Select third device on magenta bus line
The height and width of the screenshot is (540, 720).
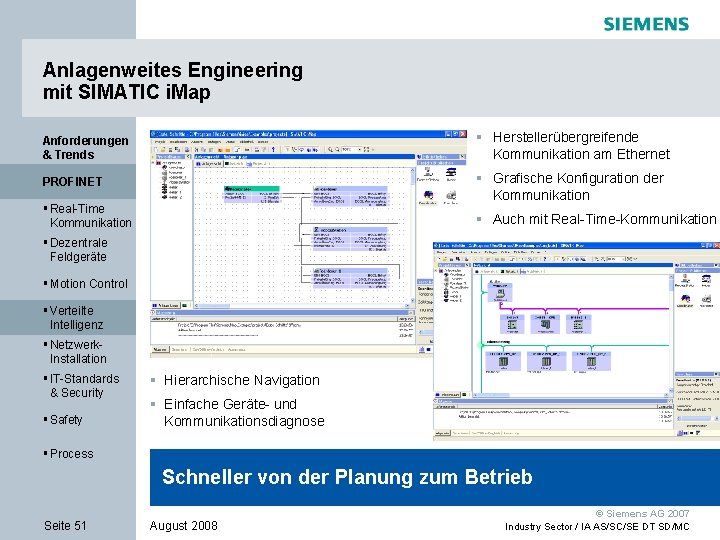pos(578,324)
